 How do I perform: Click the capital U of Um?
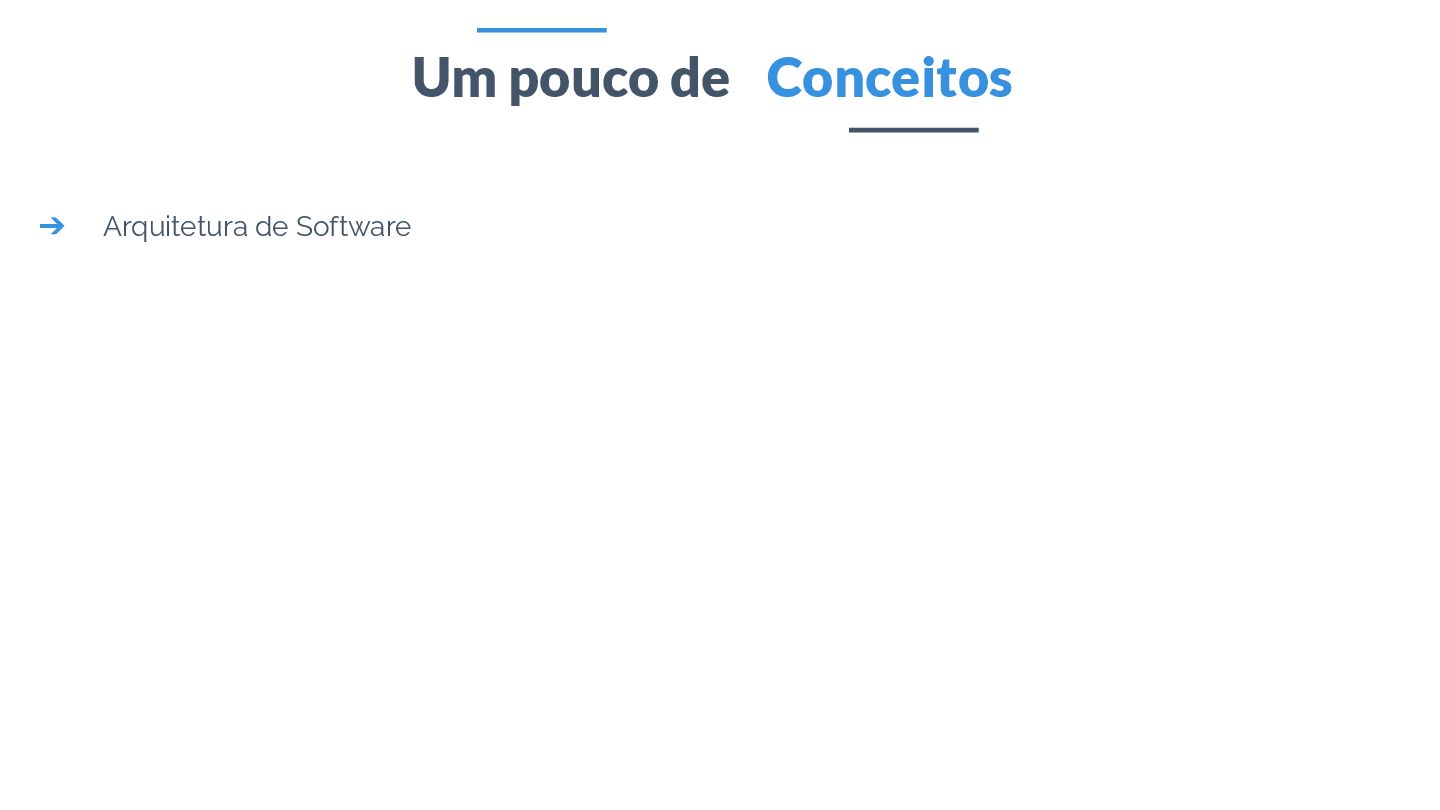click(432, 78)
